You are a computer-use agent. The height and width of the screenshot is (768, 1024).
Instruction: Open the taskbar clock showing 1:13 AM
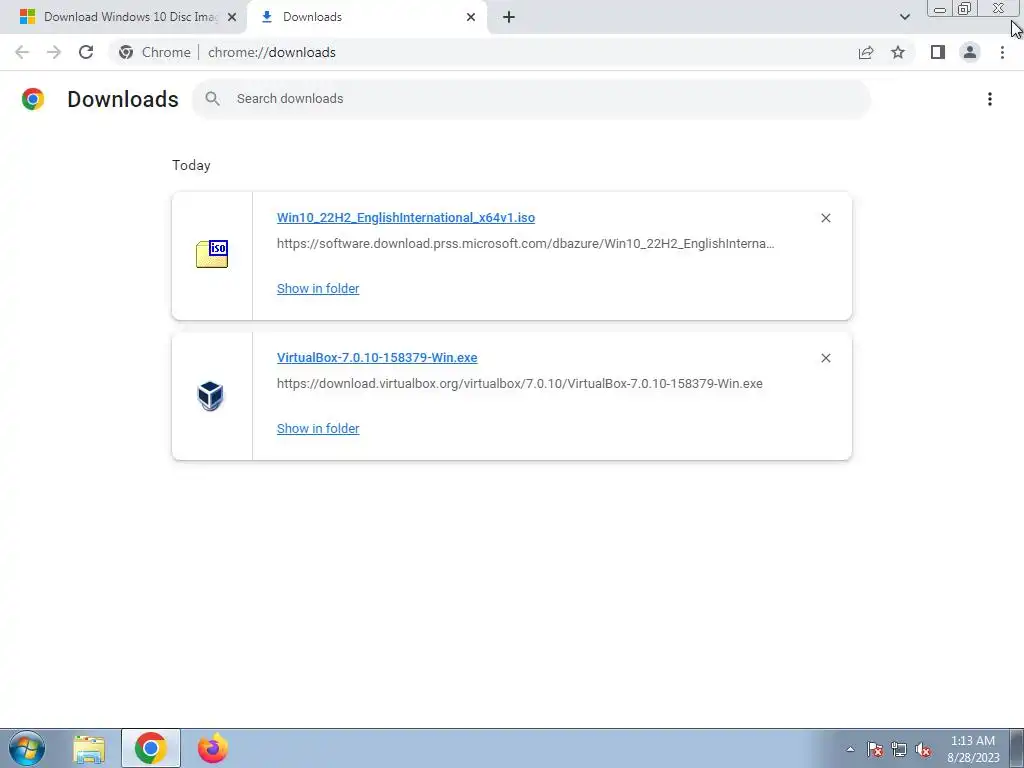click(x=973, y=749)
